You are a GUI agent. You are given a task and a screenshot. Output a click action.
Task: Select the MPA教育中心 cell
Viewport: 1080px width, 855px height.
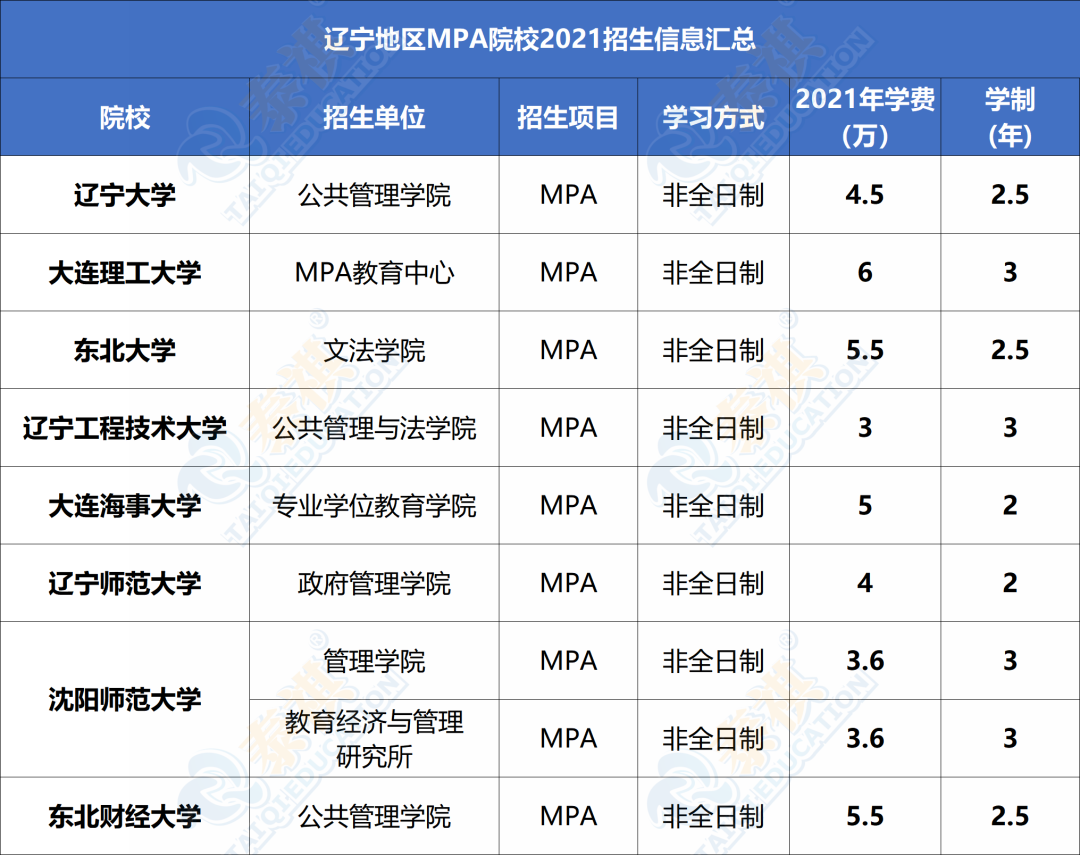pyautogui.click(x=374, y=273)
